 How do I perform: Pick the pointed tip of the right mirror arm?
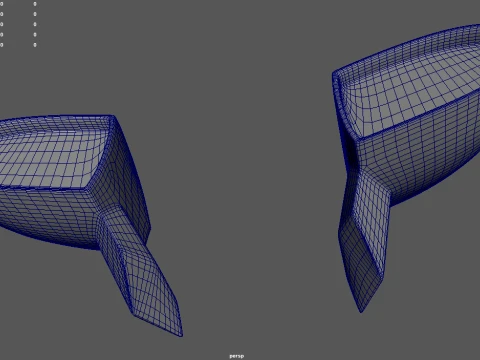tap(361, 310)
